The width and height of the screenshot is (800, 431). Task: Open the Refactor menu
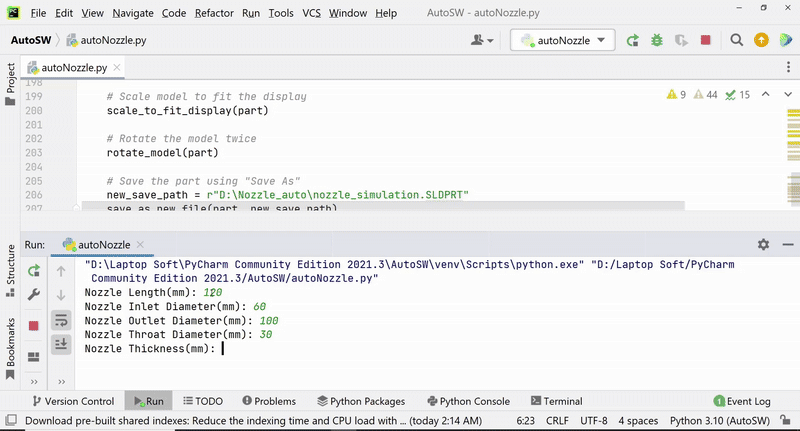pos(214,13)
